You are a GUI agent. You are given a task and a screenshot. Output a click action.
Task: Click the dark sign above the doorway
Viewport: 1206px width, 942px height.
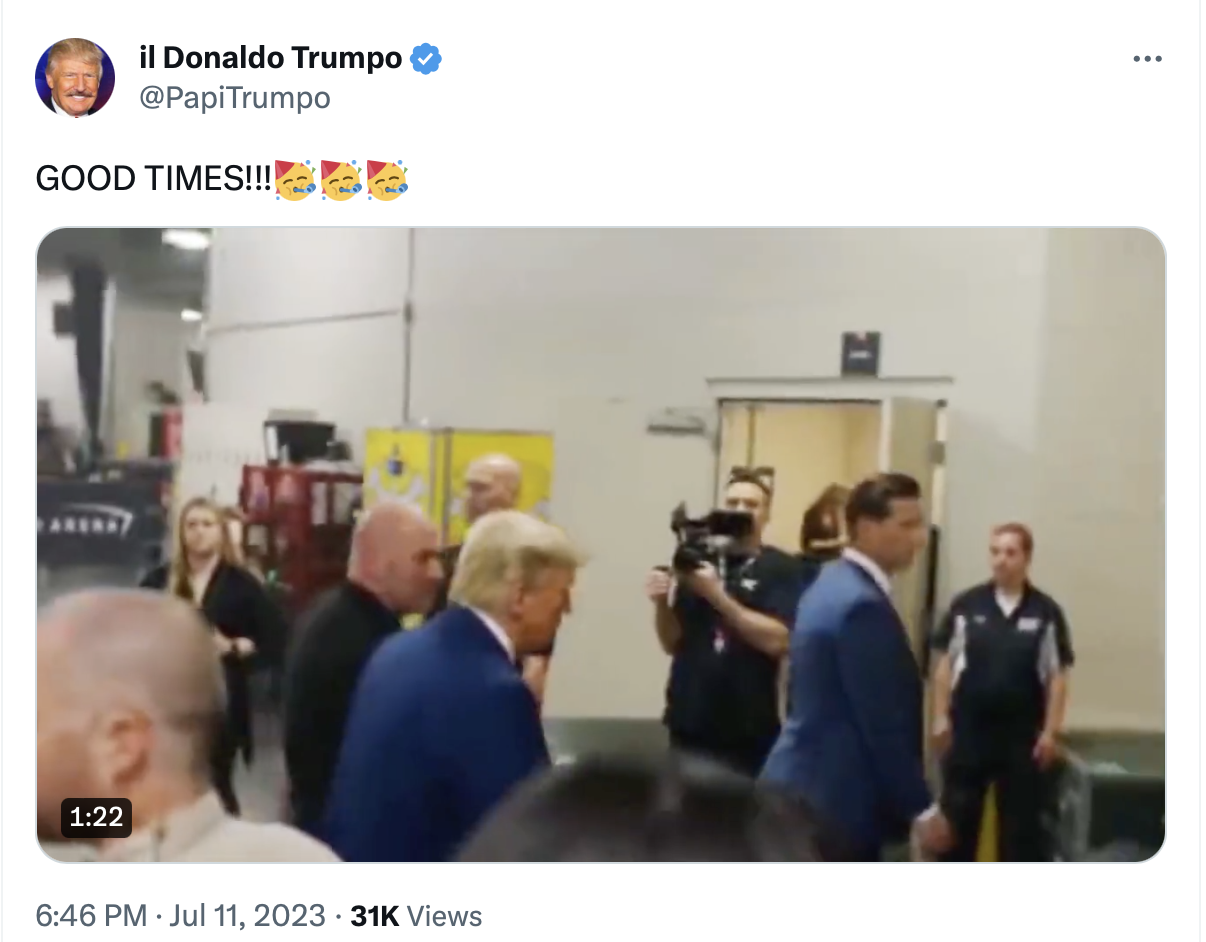coord(860,353)
